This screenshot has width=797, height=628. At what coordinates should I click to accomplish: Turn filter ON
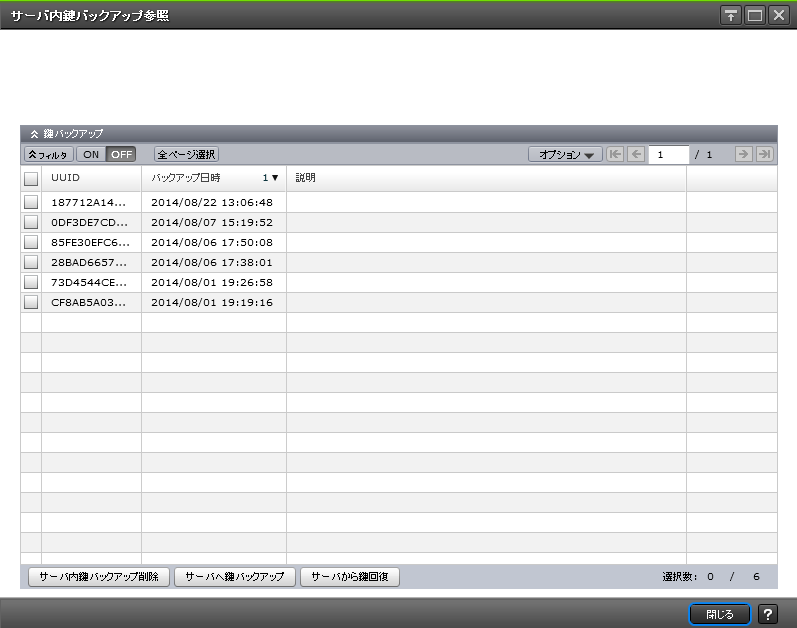pyautogui.click(x=91, y=154)
